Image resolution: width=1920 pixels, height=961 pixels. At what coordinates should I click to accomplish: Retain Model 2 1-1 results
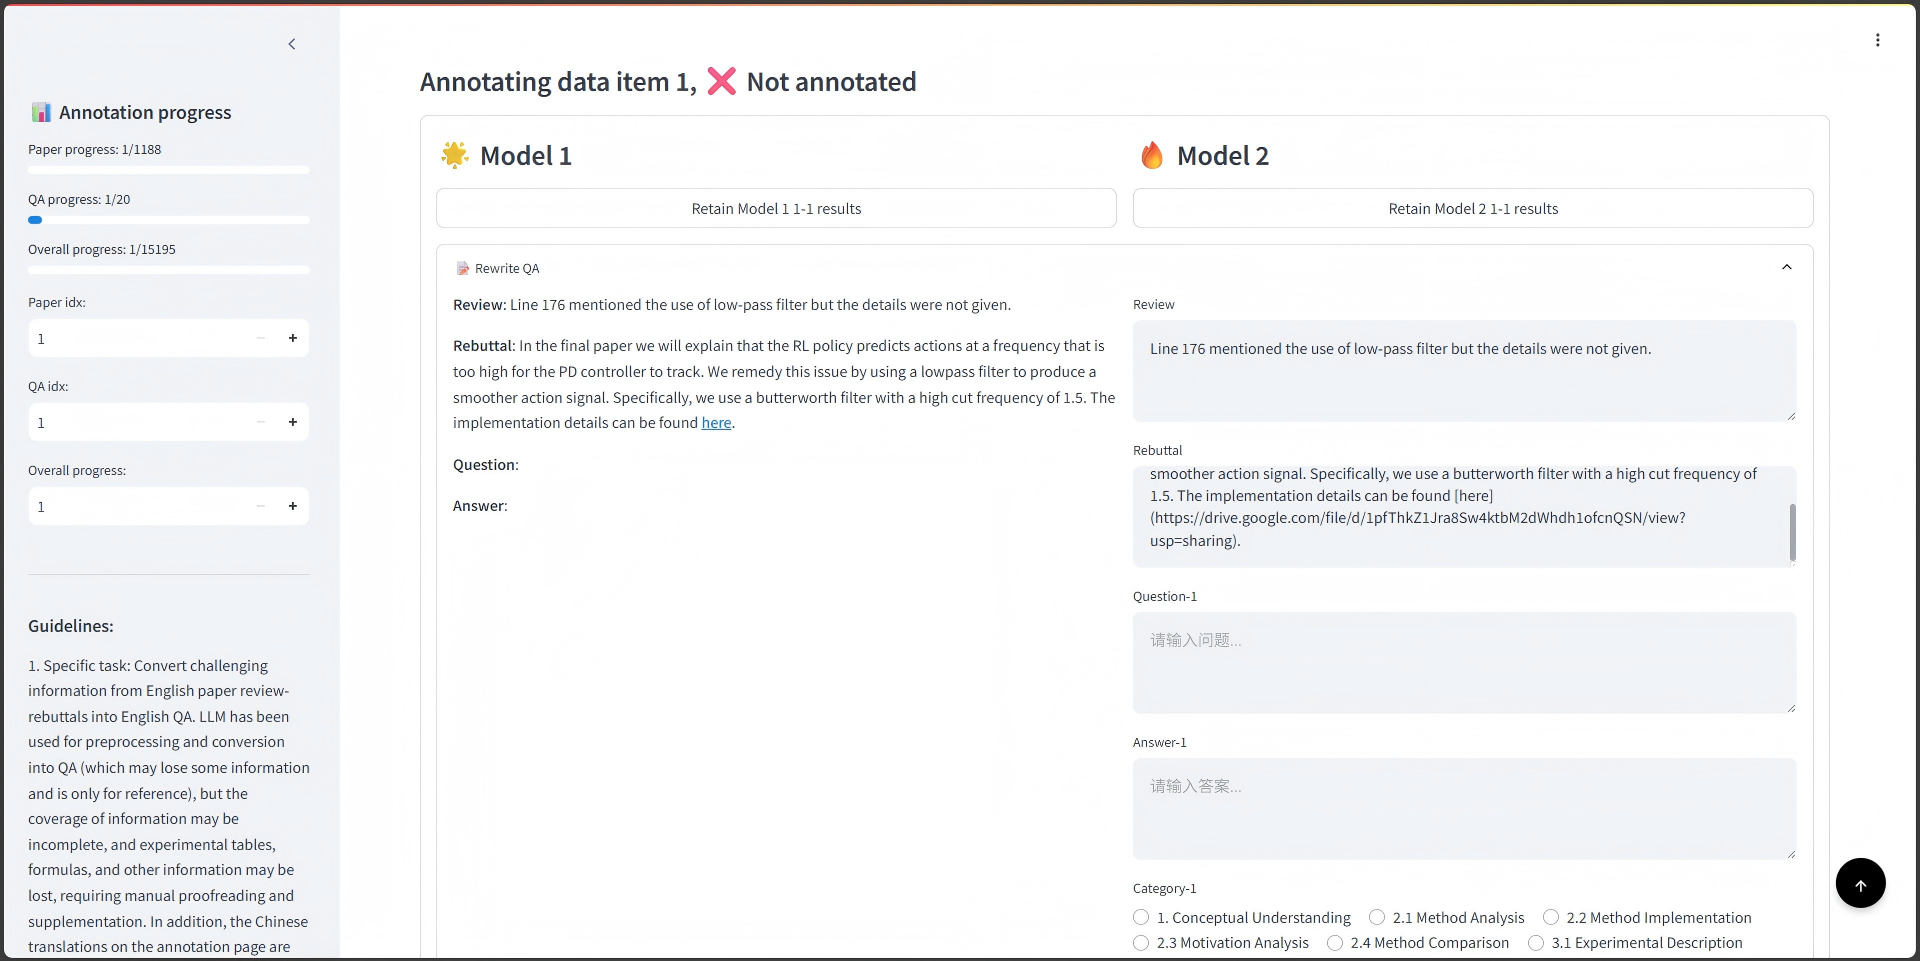[1473, 209]
